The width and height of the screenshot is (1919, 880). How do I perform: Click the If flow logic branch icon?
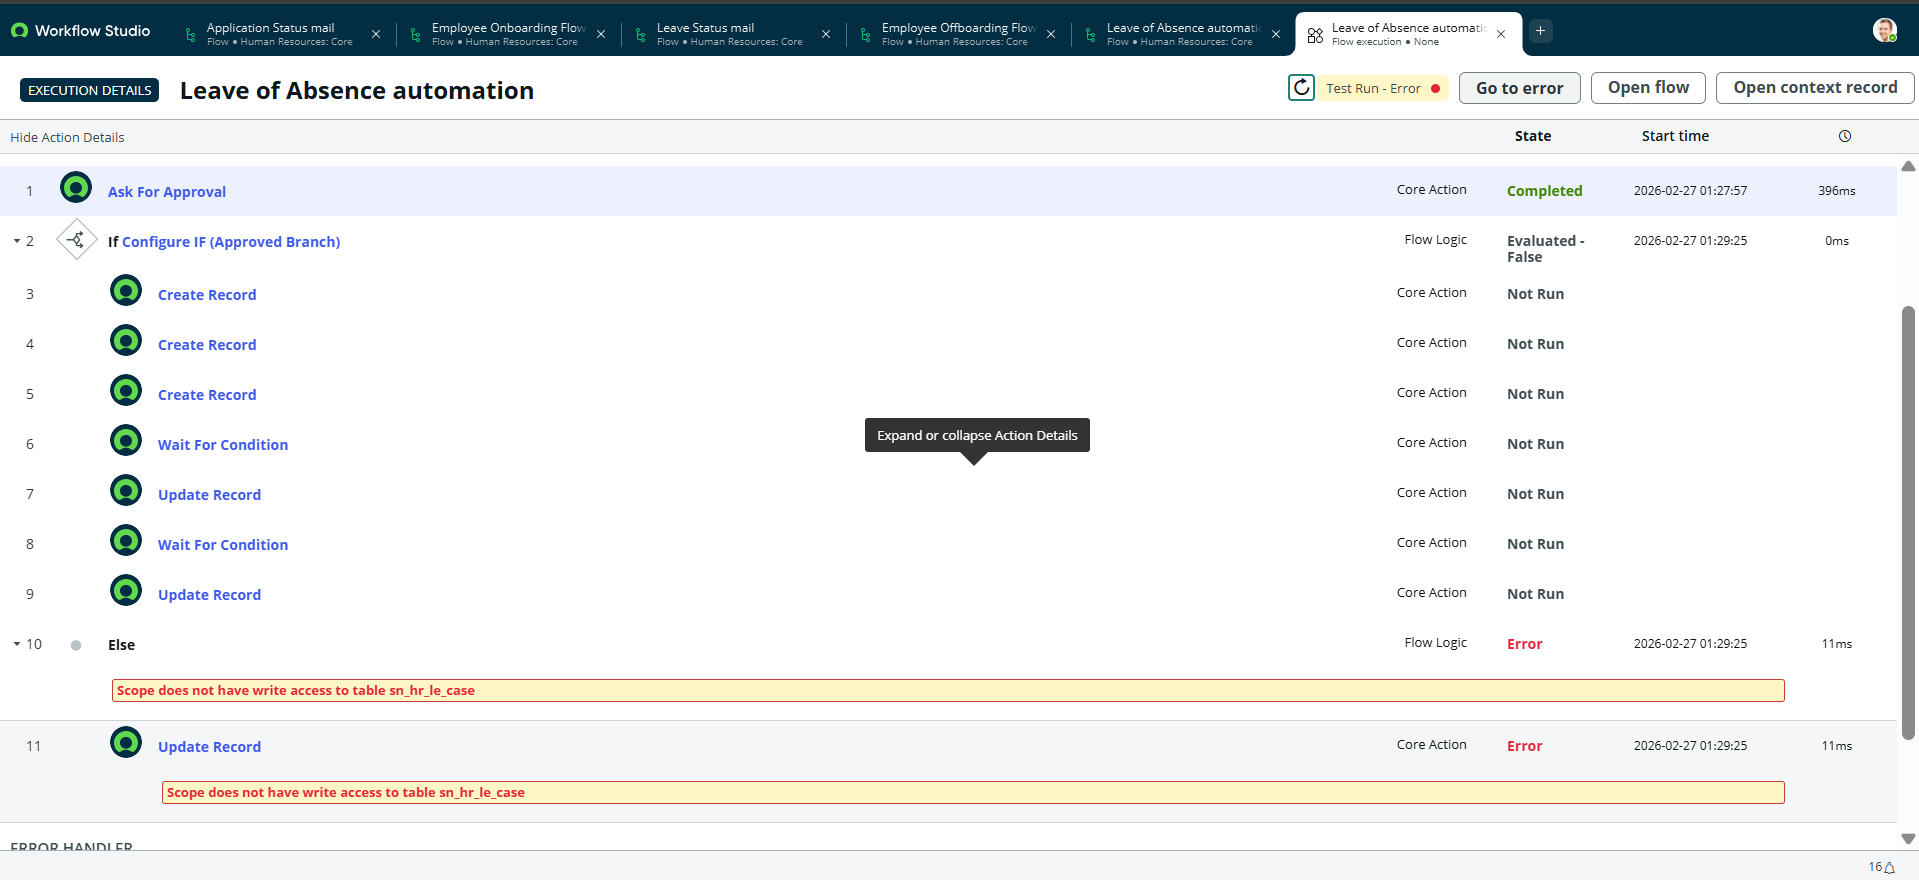(x=76, y=240)
